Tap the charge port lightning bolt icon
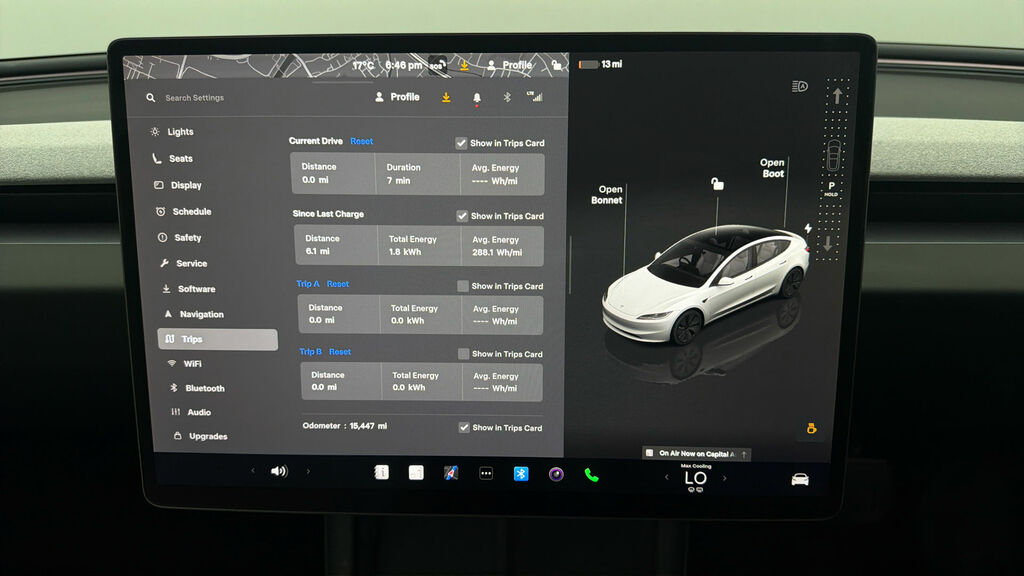Image resolution: width=1024 pixels, height=576 pixels. click(808, 229)
